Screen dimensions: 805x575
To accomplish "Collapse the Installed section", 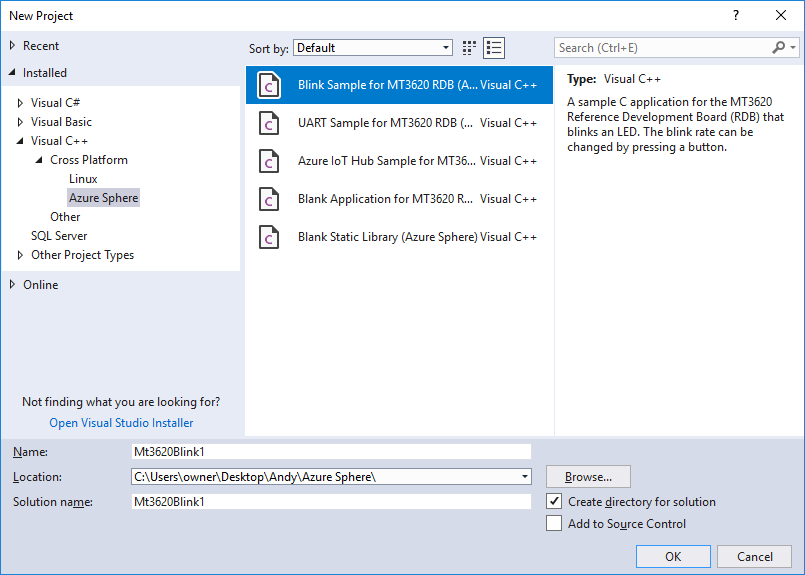I will coord(12,72).
